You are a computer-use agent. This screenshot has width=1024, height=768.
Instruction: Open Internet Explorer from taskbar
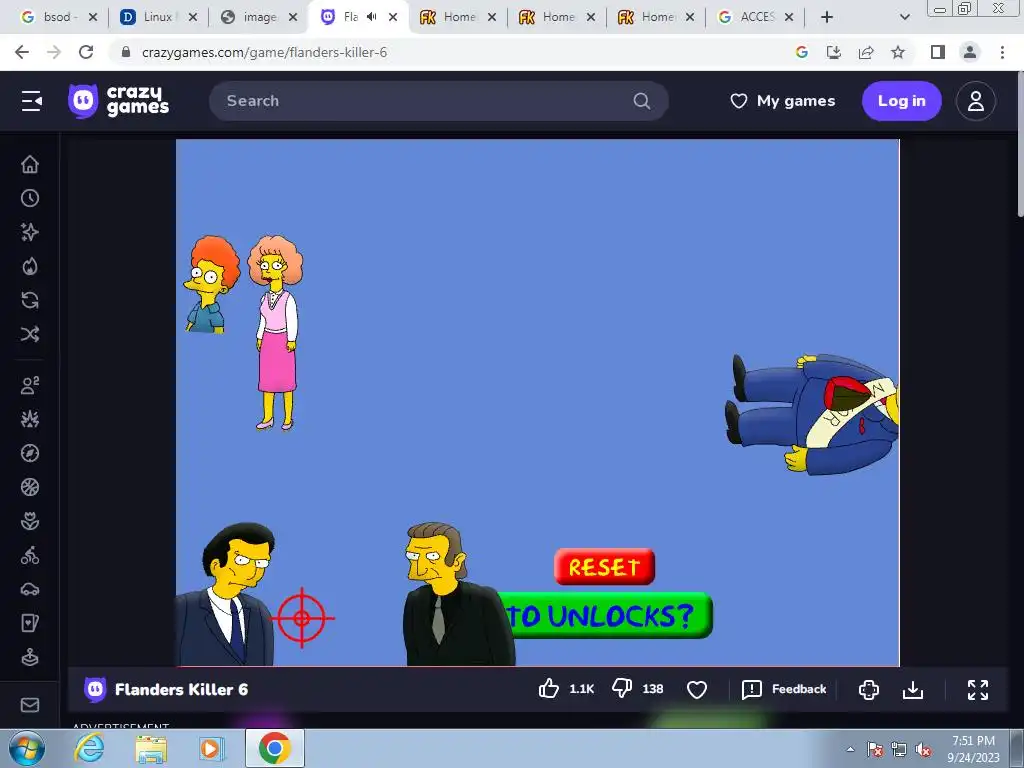89,748
